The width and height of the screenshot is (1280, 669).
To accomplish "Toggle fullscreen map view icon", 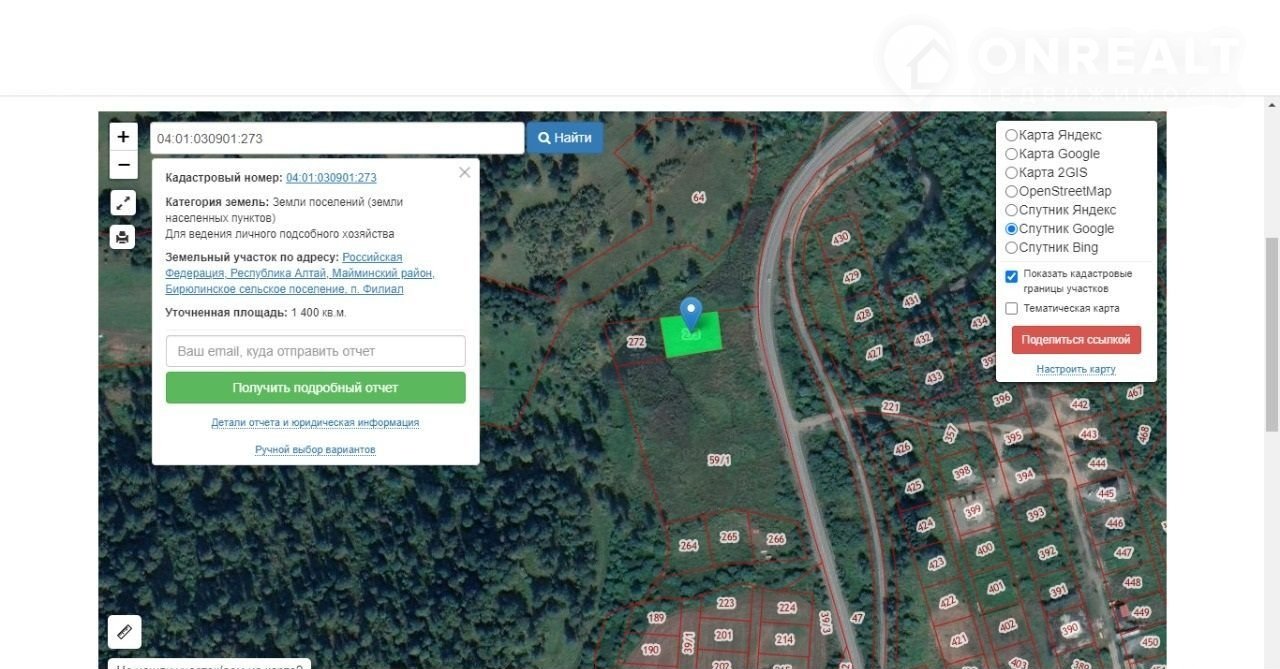I will (123, 203).
